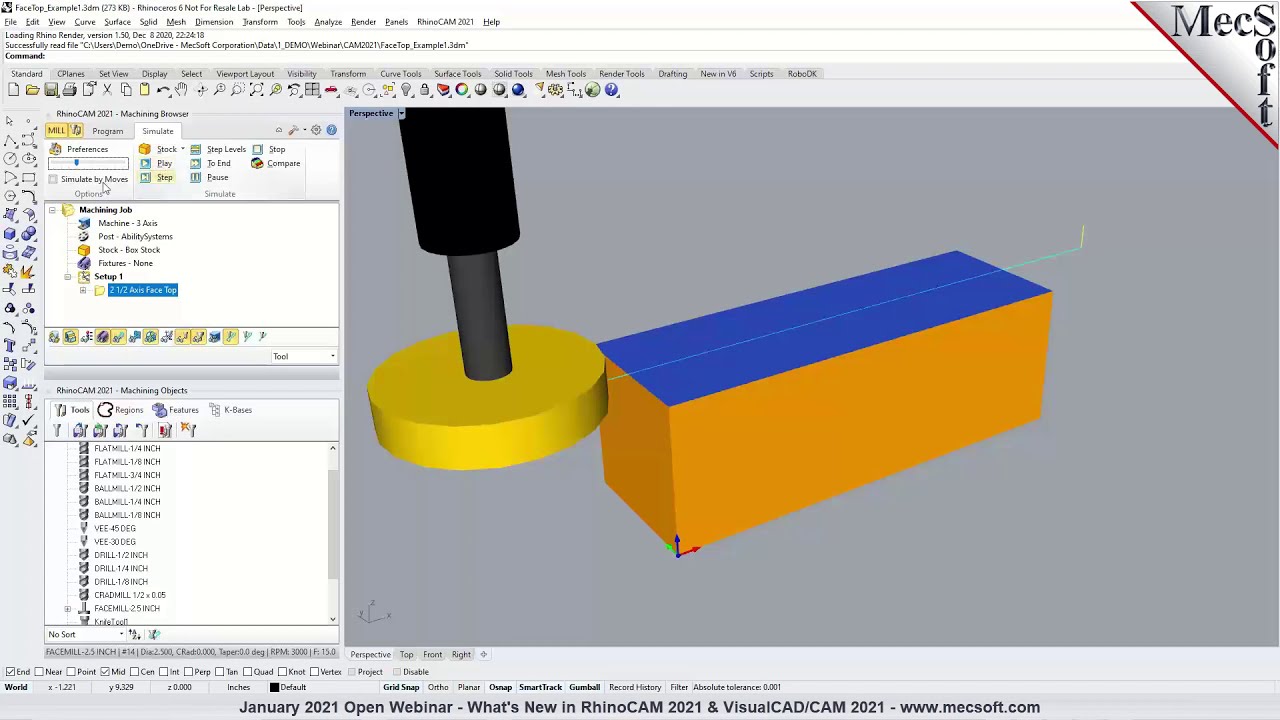Enable the Near osnap checkbox
The height and width of the screenshot is (720, 1280).
tap(38, 672)
